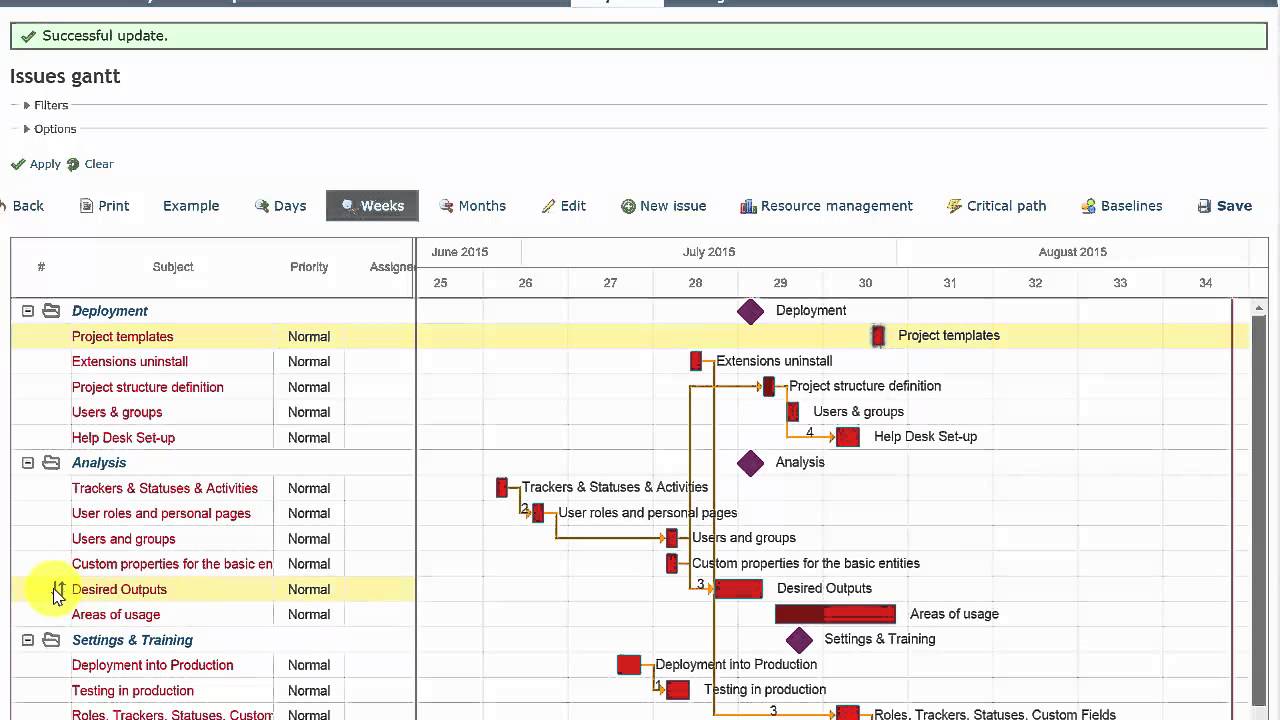Open Project structure definition issue link
Screen dimensions: 1280x720
point(148,387)
